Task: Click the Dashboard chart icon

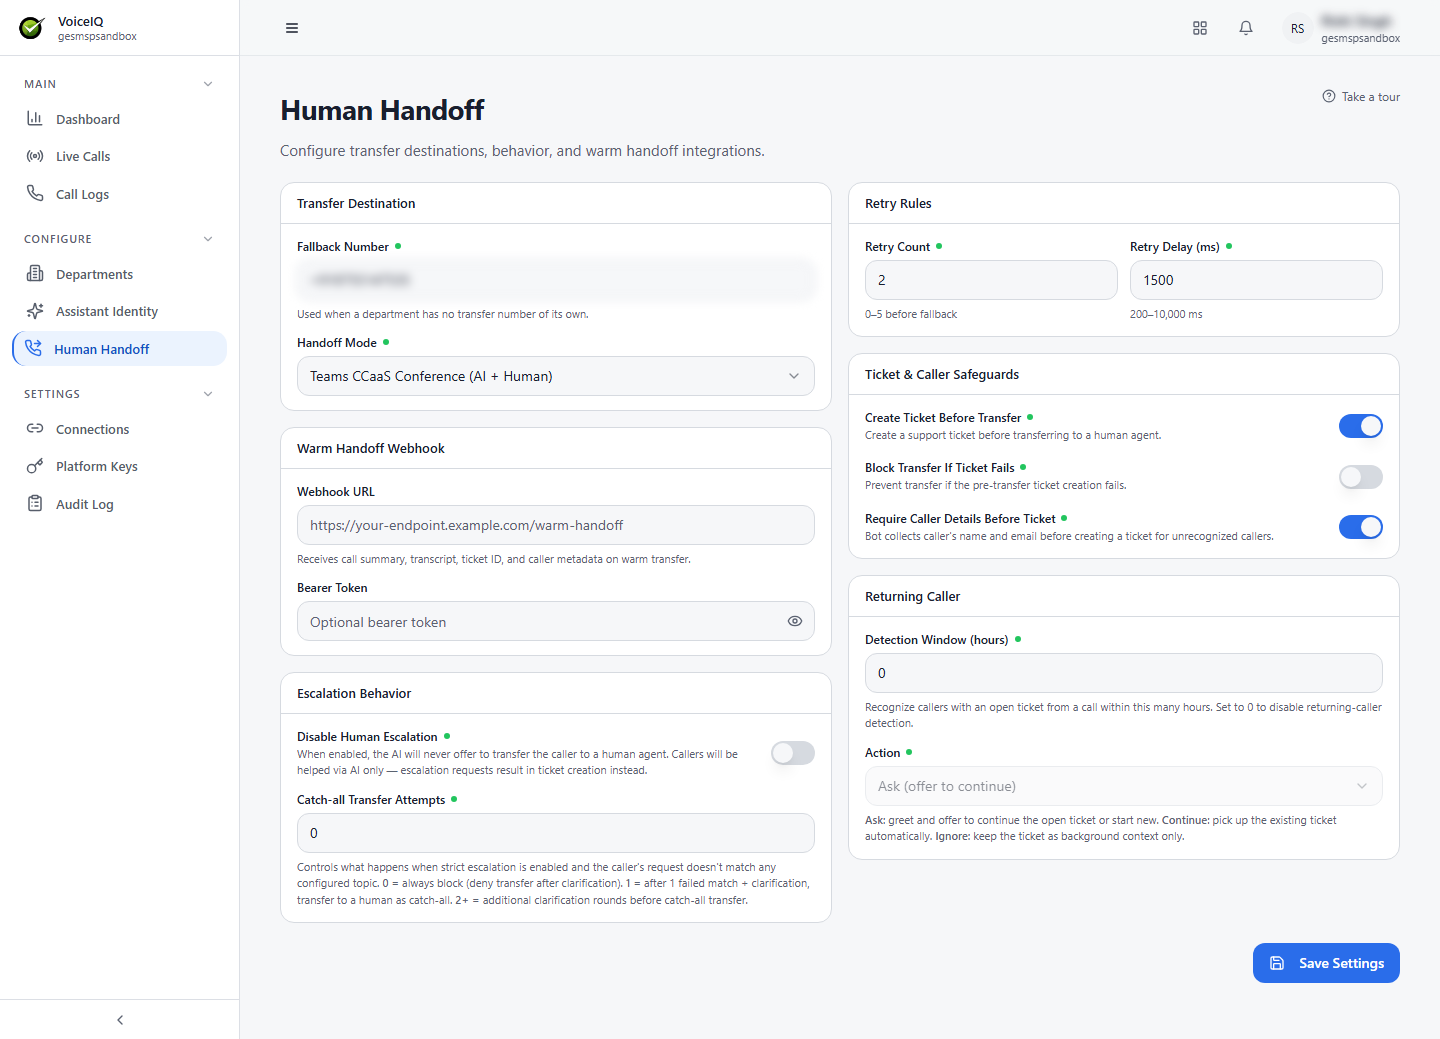Action: (x=35, y=119)
